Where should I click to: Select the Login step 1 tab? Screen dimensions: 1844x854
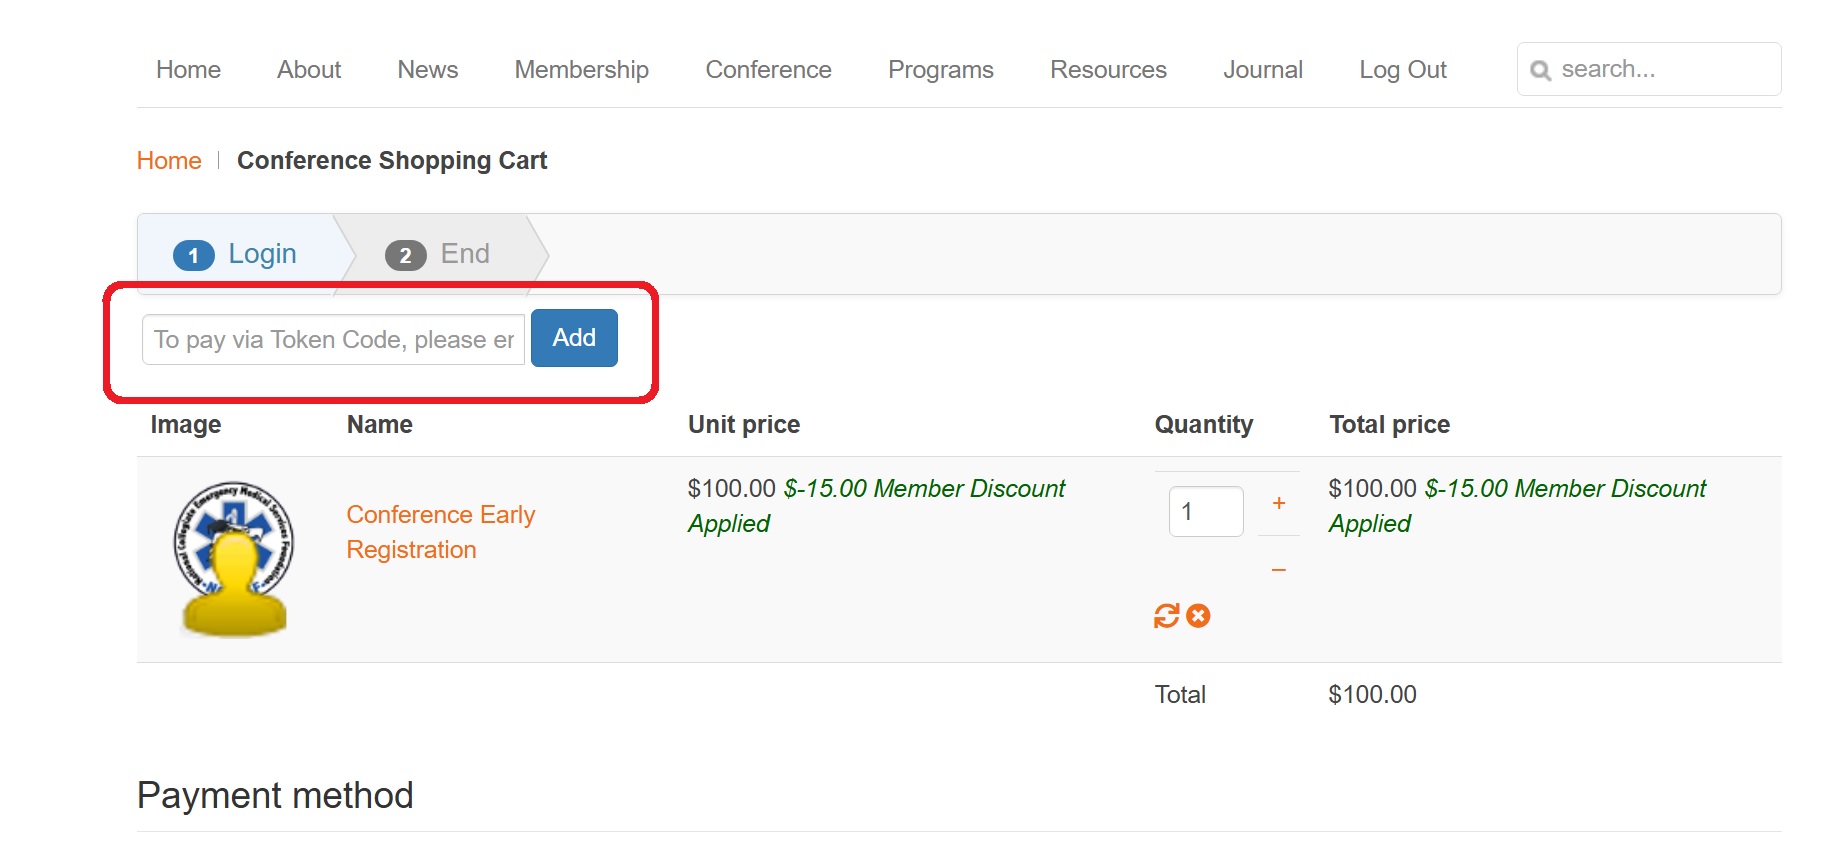click(235, 254)
